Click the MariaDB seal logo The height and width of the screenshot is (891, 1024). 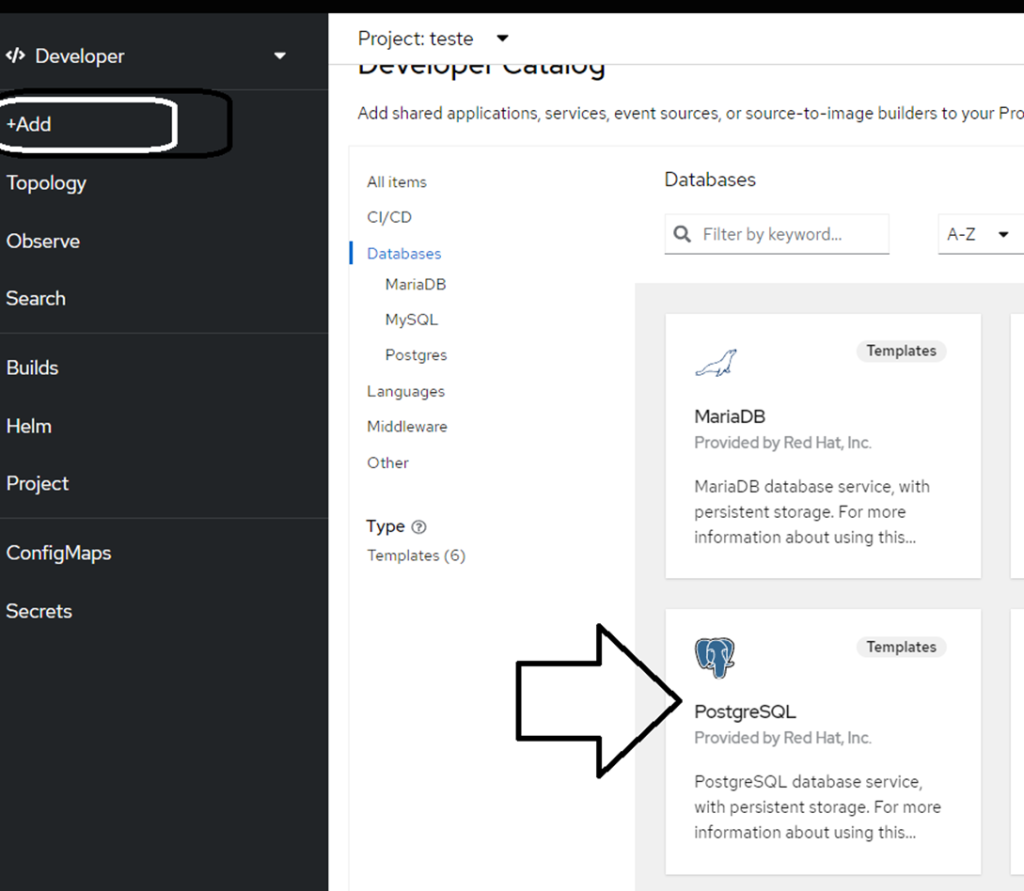tap(716, 363)
